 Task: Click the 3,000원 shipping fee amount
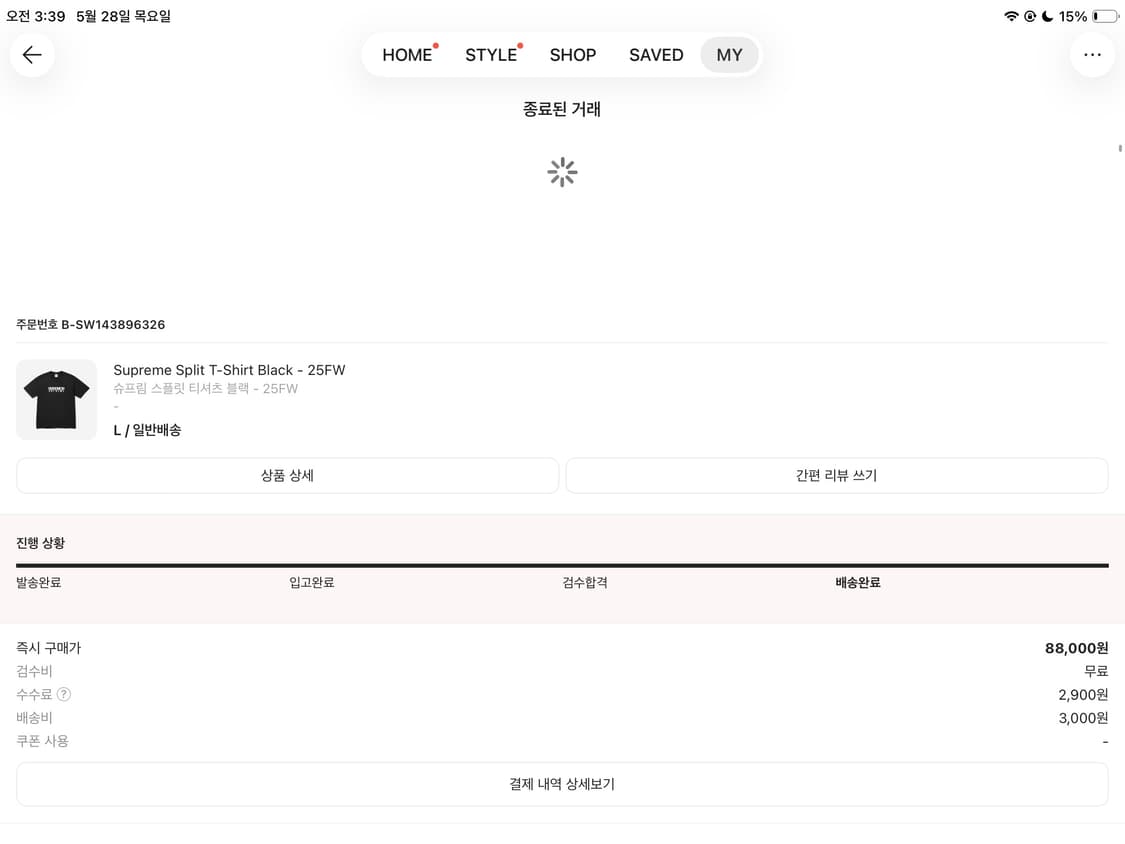point(1083,718)
